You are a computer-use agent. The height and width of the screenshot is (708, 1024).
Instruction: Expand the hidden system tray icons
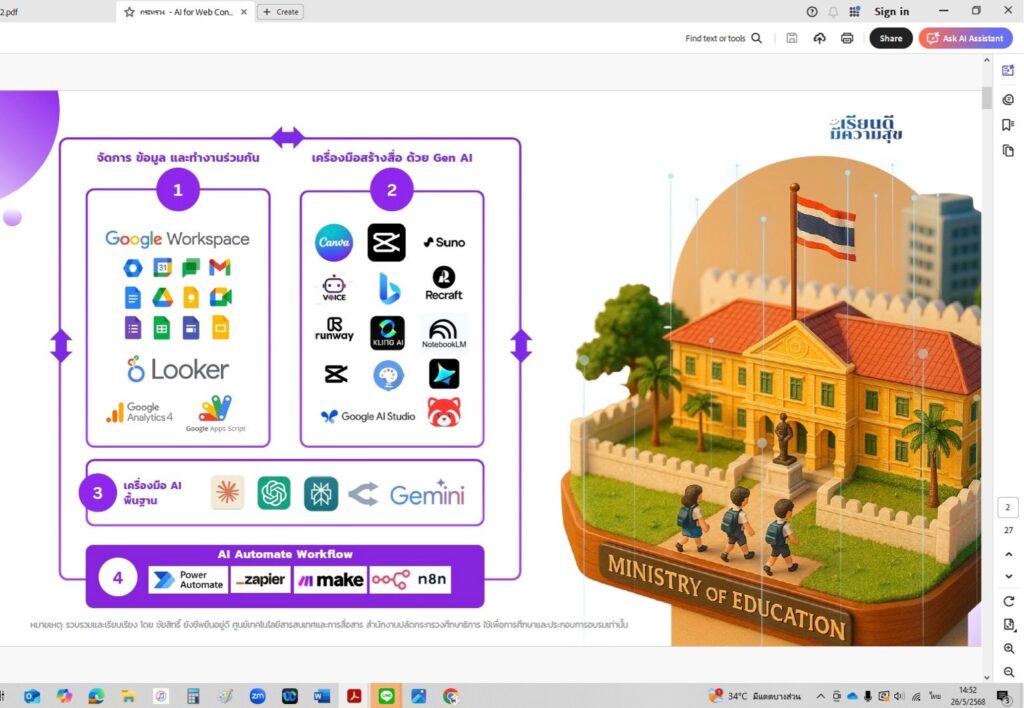(820, 696)
